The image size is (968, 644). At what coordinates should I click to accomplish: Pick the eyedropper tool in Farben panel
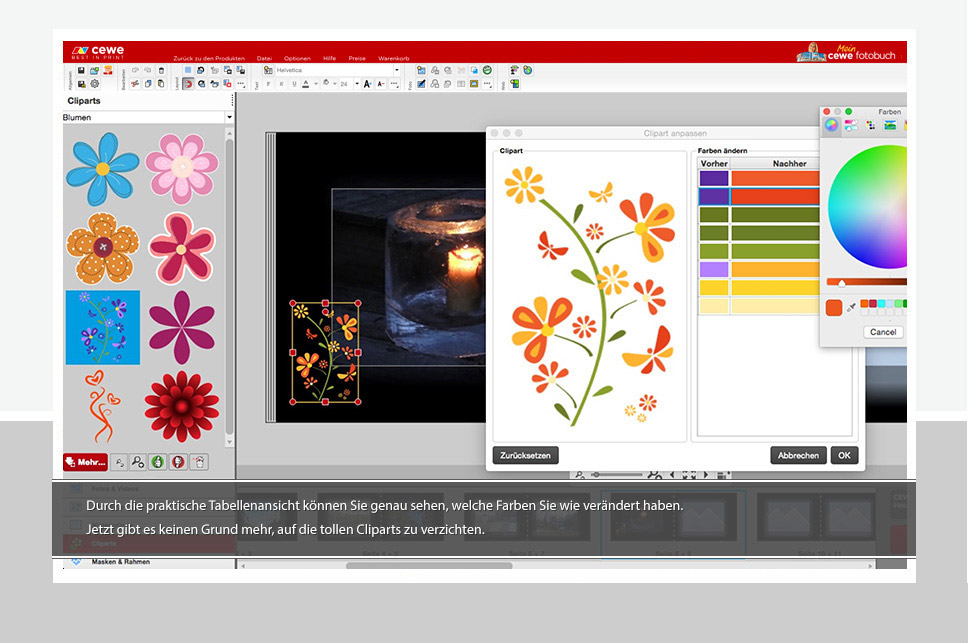tap(851, 307)
